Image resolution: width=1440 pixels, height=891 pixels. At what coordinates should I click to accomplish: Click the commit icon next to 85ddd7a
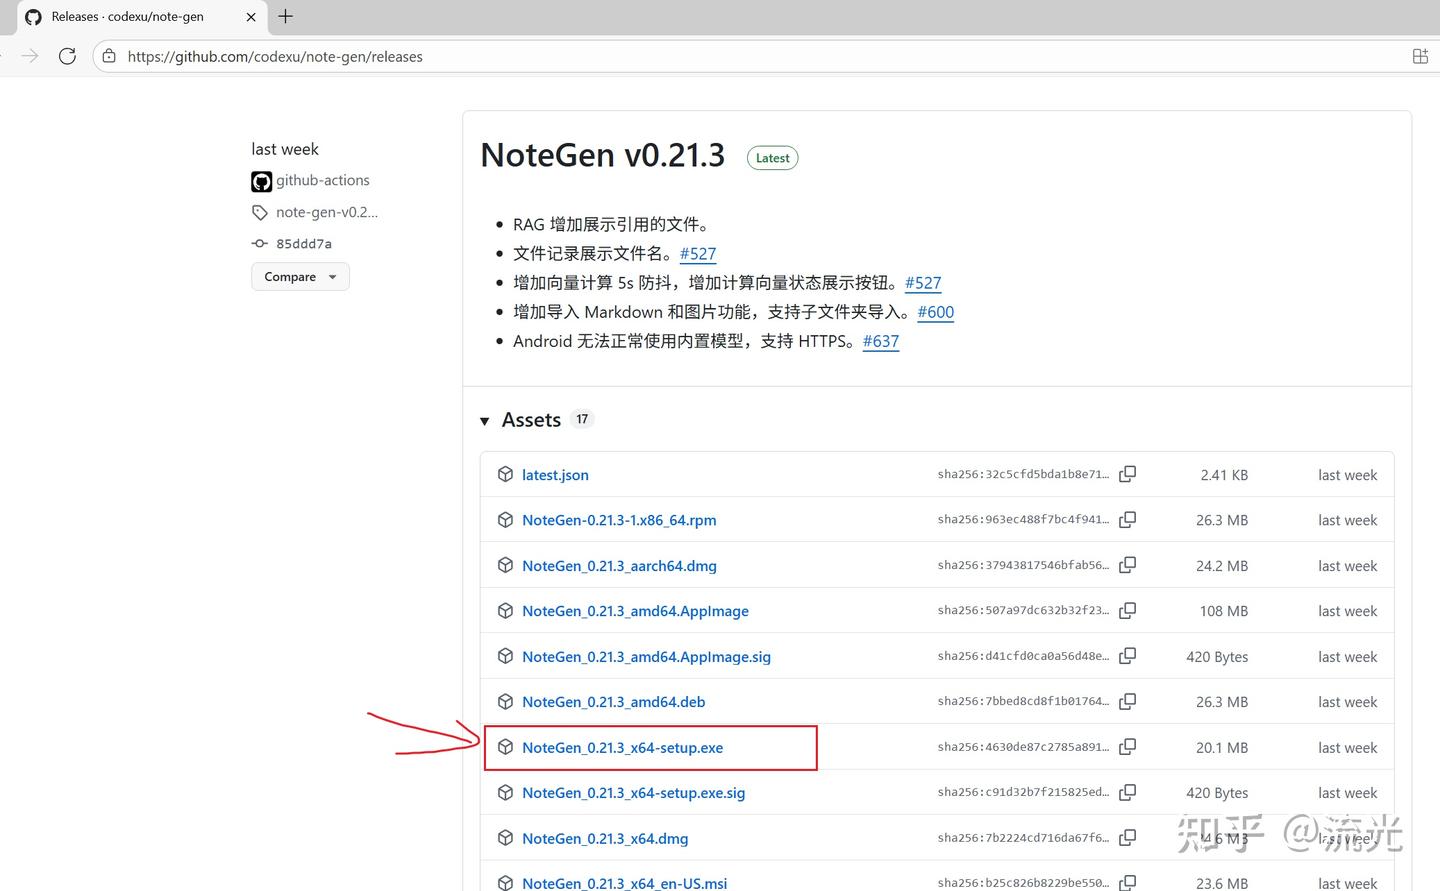tap(260, 243)
